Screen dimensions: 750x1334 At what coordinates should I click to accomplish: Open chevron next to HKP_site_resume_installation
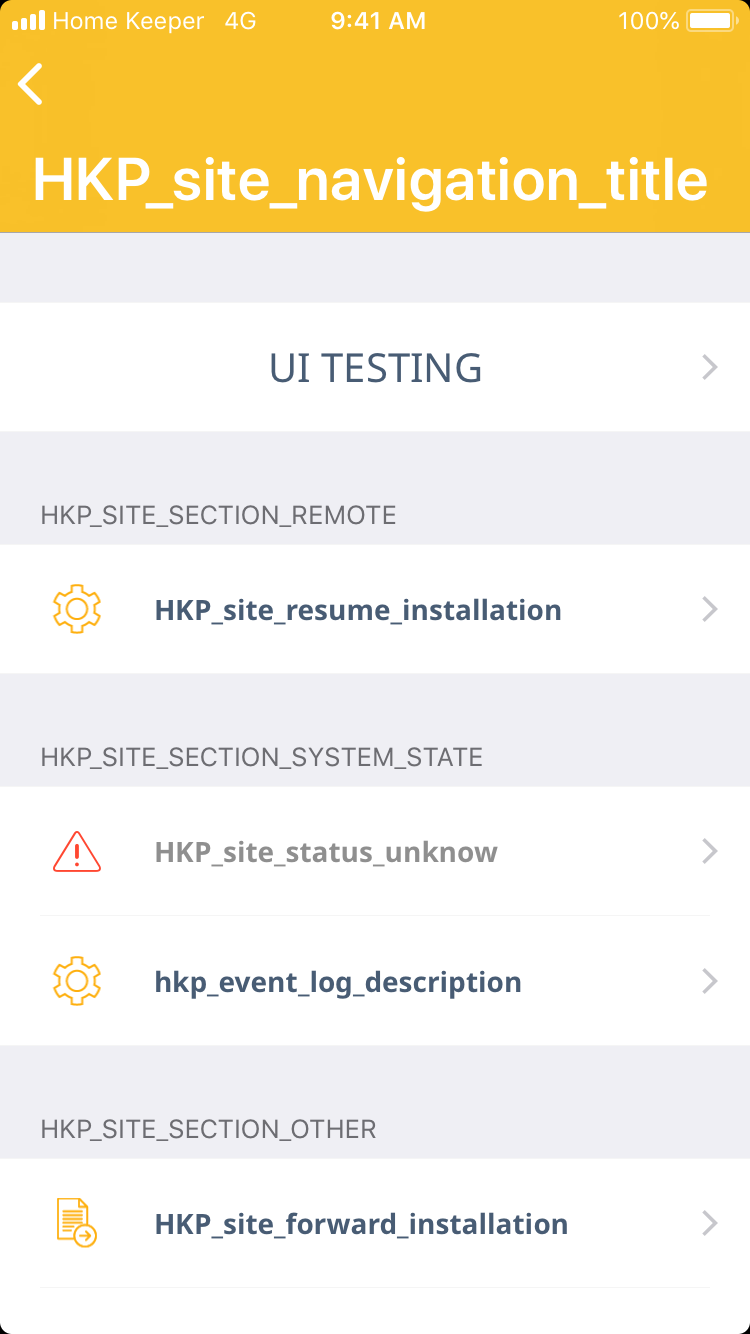pyautogui.click(x=710, y=610)
